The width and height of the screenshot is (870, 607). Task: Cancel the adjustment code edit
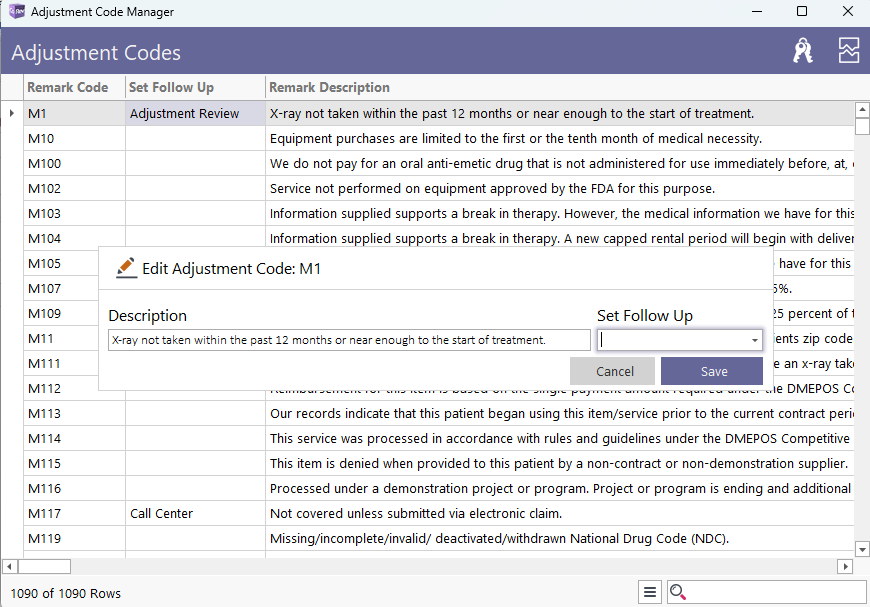[x=614, y=371]
